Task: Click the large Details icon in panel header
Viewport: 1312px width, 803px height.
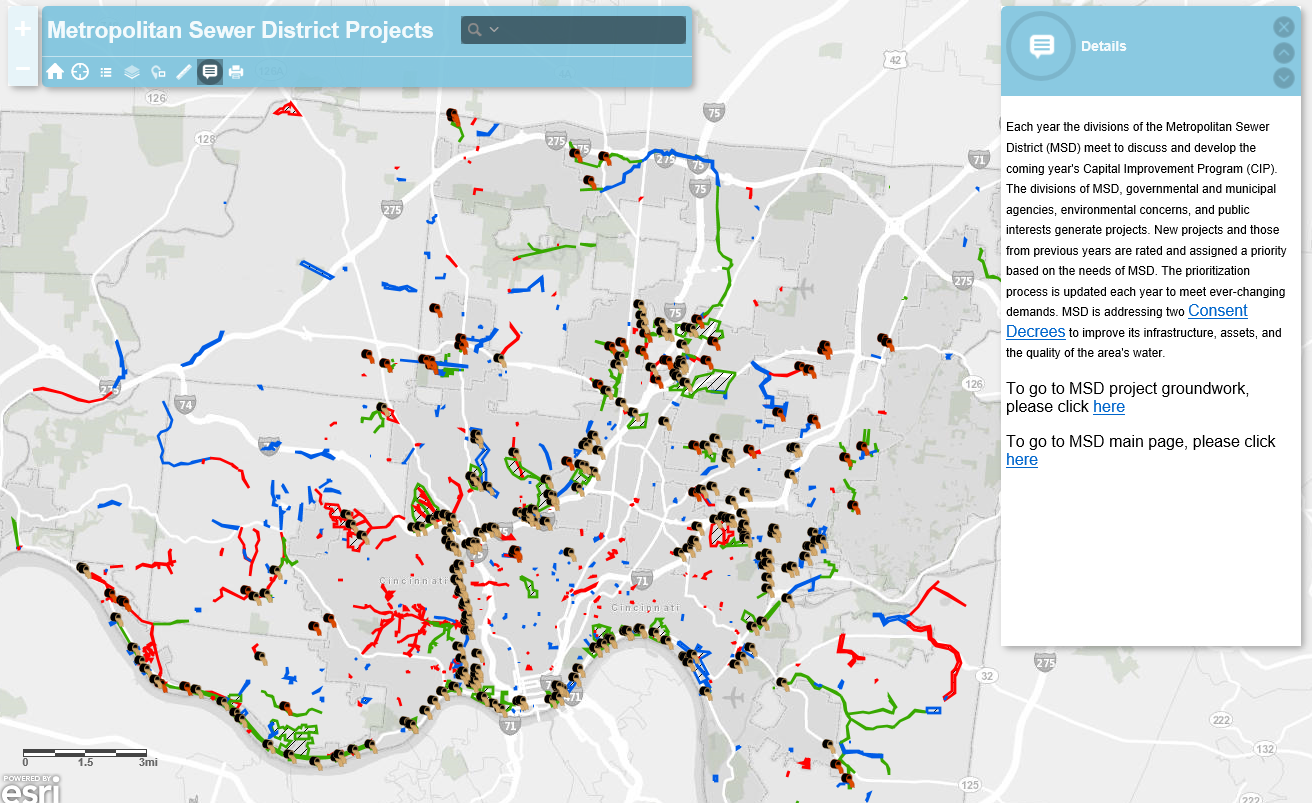Action: (x=1041, y=46)
